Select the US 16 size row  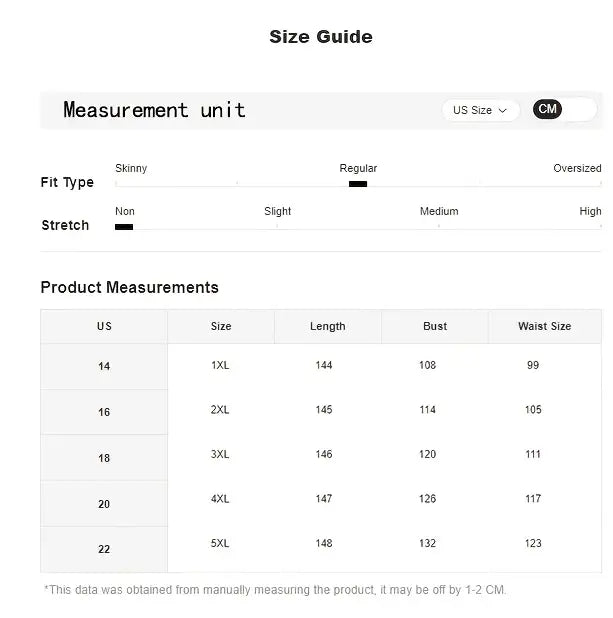104,412
